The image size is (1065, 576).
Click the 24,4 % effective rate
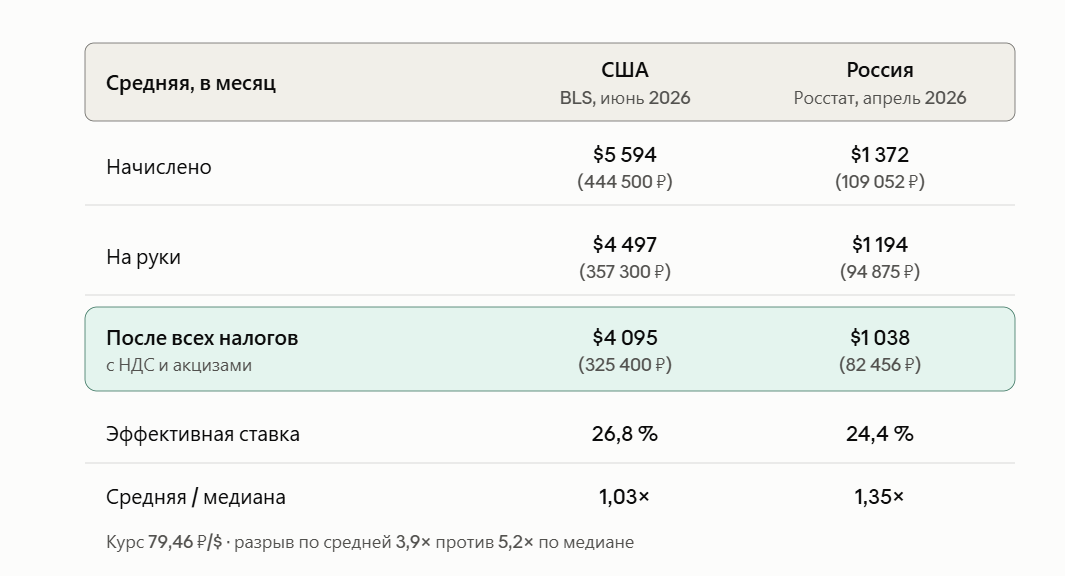coord(880,433)
